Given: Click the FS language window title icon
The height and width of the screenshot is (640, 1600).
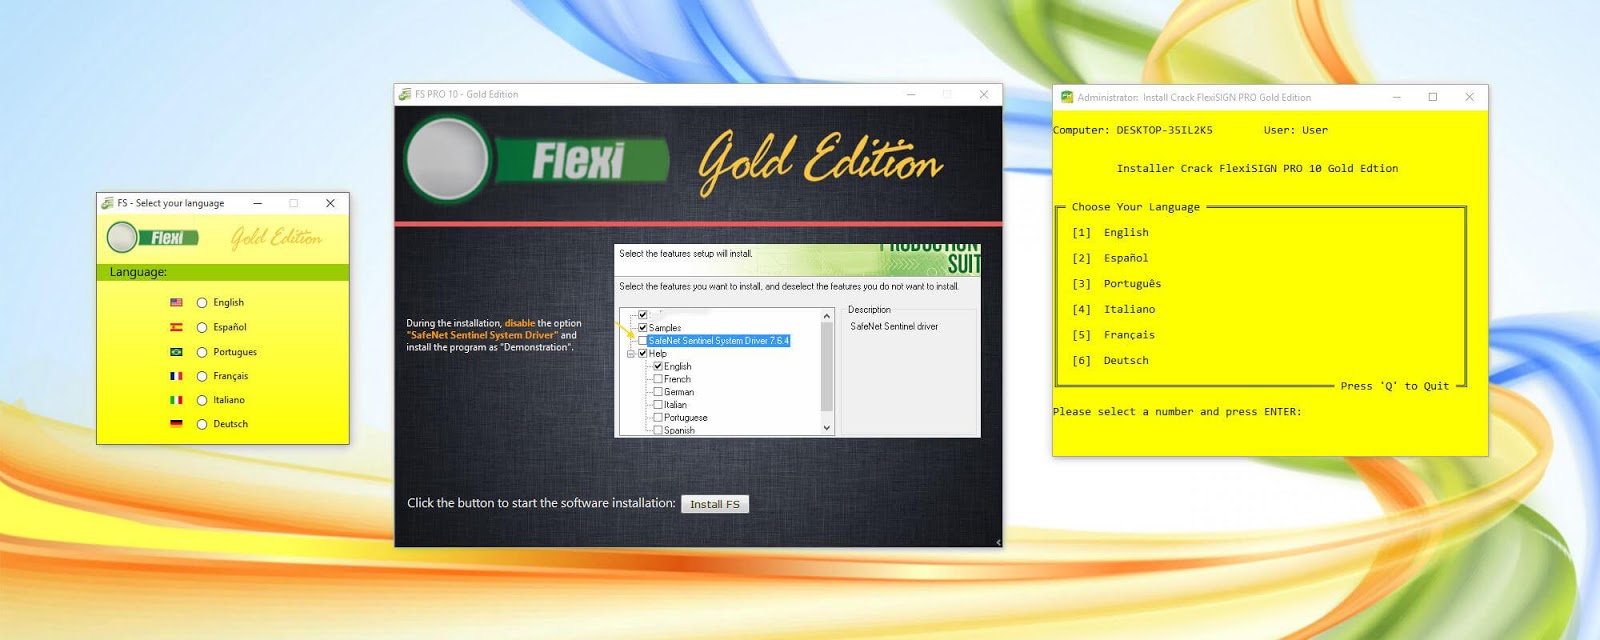Looking at the screenshot, I should (x=107, y=203).
